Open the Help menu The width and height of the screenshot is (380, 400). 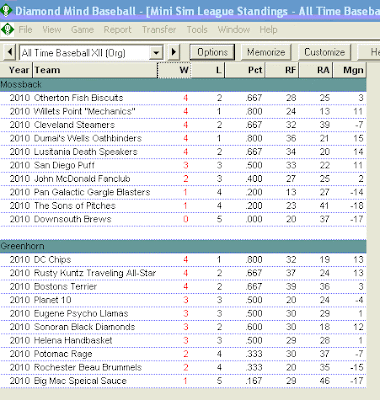point(268,30)
